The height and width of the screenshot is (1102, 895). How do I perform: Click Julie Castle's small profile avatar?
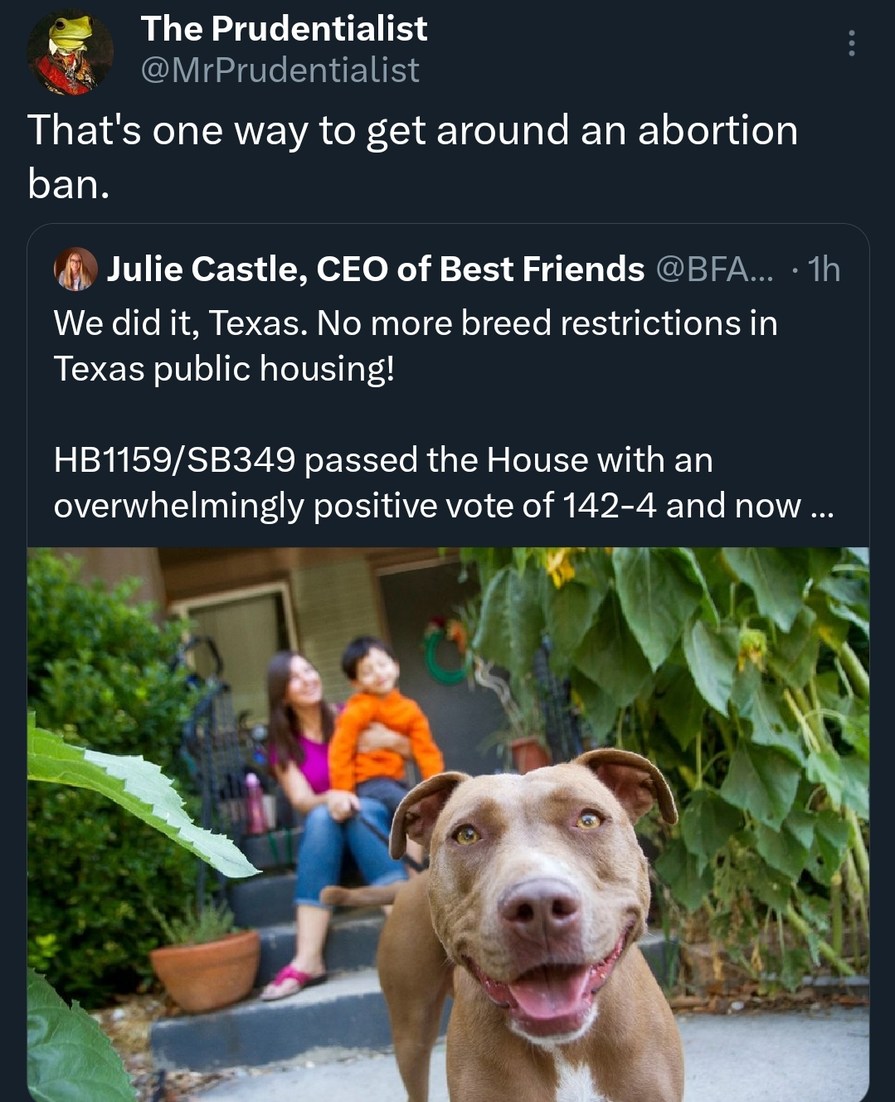tap(75, 269)
